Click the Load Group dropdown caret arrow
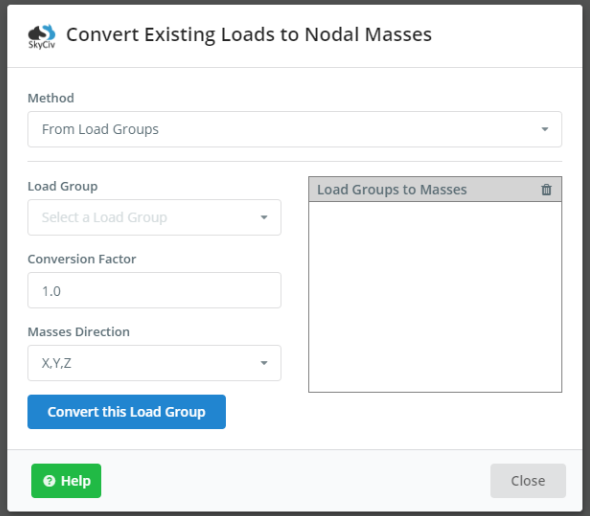This screenshot has height=516, width=590. pyautogui.click(x=264, y=218)
